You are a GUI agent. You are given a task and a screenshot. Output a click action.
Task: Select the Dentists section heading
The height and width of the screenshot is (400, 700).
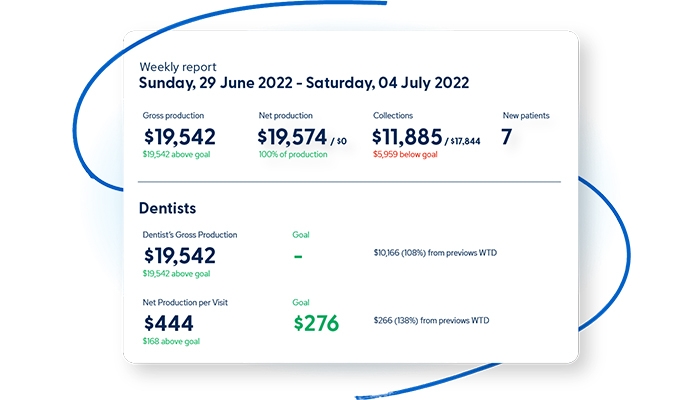(x=167, y=209)
